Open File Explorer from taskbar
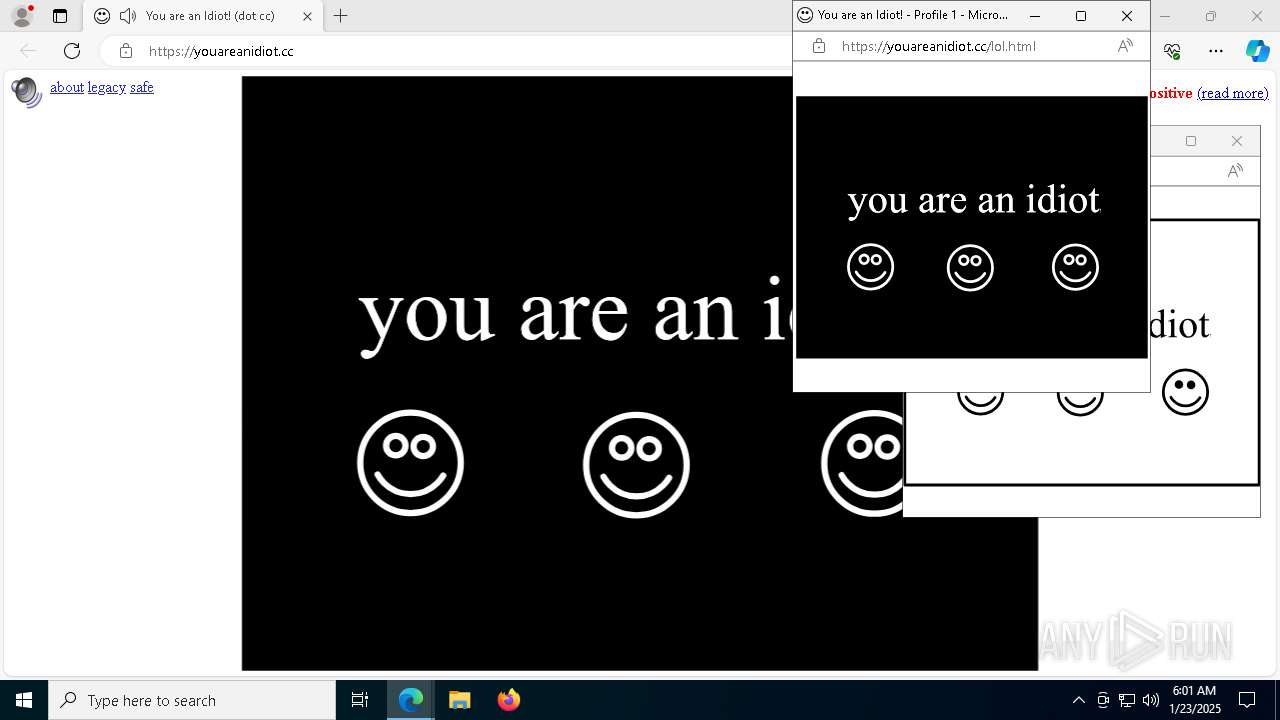The height and width of the screenshot is (720, 1280). coord(460,700)
